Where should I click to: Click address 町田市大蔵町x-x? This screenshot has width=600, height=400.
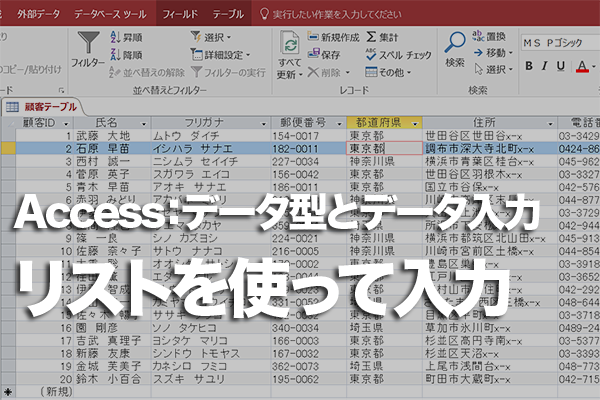(490, 379)
